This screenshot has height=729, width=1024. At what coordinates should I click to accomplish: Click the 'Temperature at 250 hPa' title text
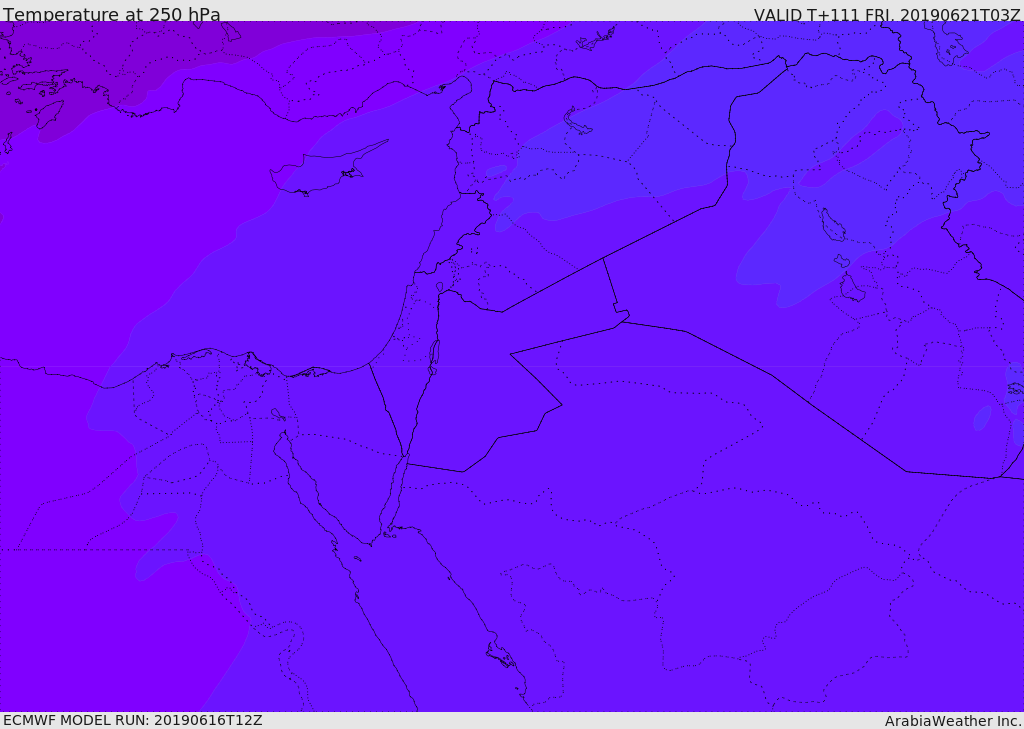click(x=112, y=14)
